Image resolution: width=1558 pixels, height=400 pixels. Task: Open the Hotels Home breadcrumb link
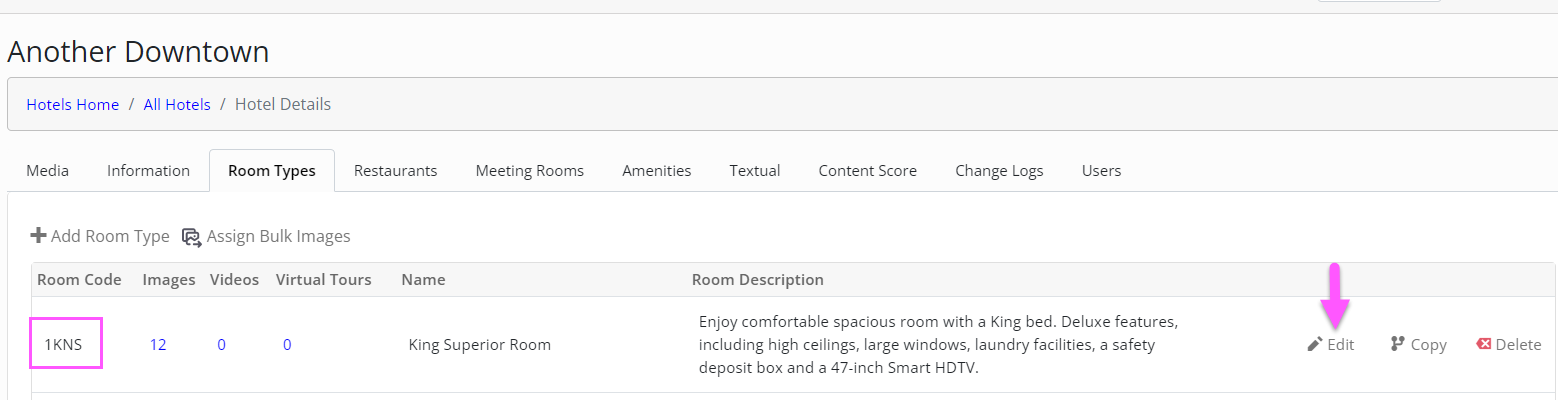pyautogui.click(x=73, y=104)
